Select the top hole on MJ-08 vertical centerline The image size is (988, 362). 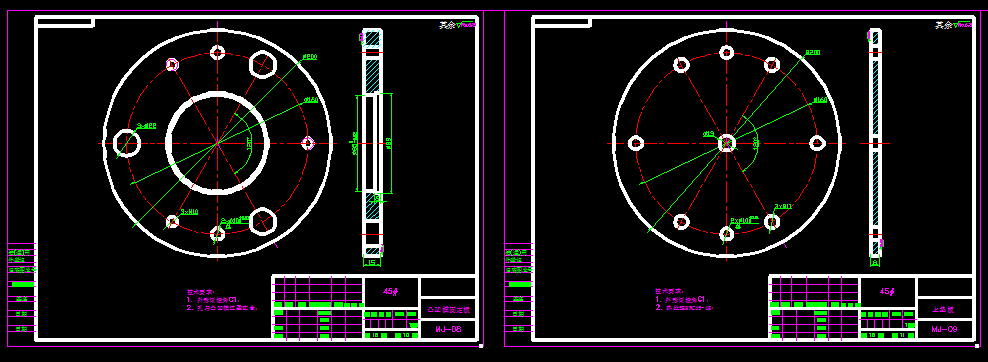(x=217, y=52)
